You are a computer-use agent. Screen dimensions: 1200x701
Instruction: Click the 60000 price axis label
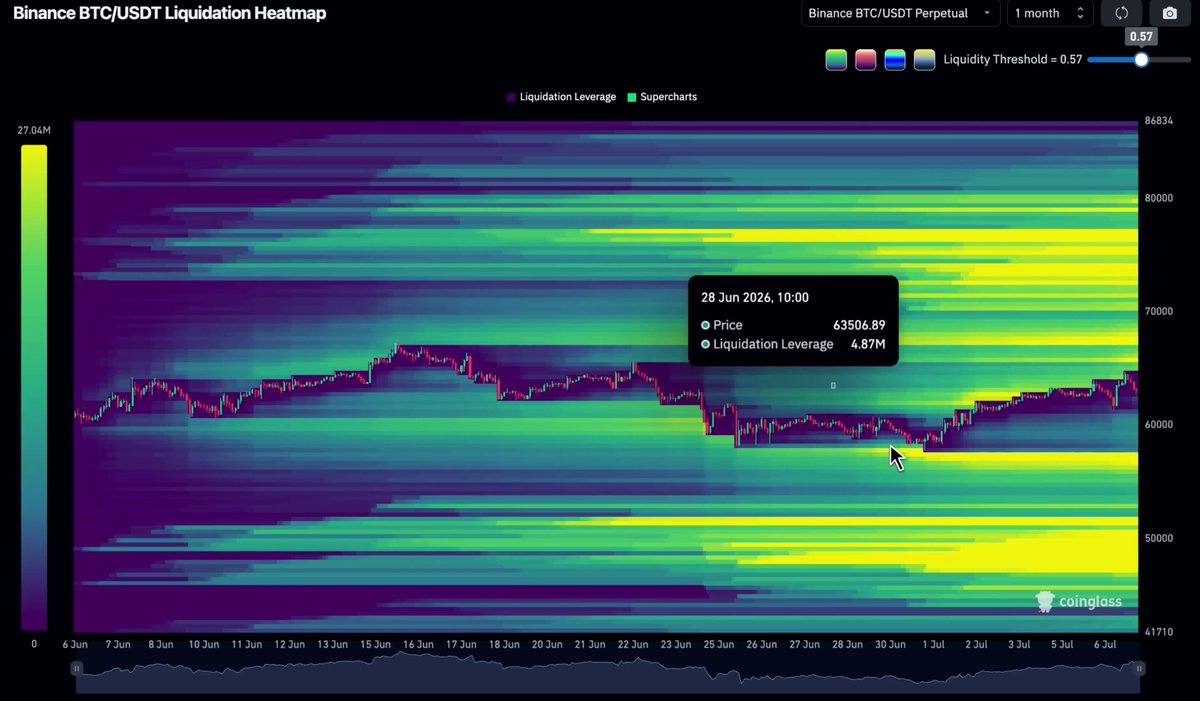1159,424
